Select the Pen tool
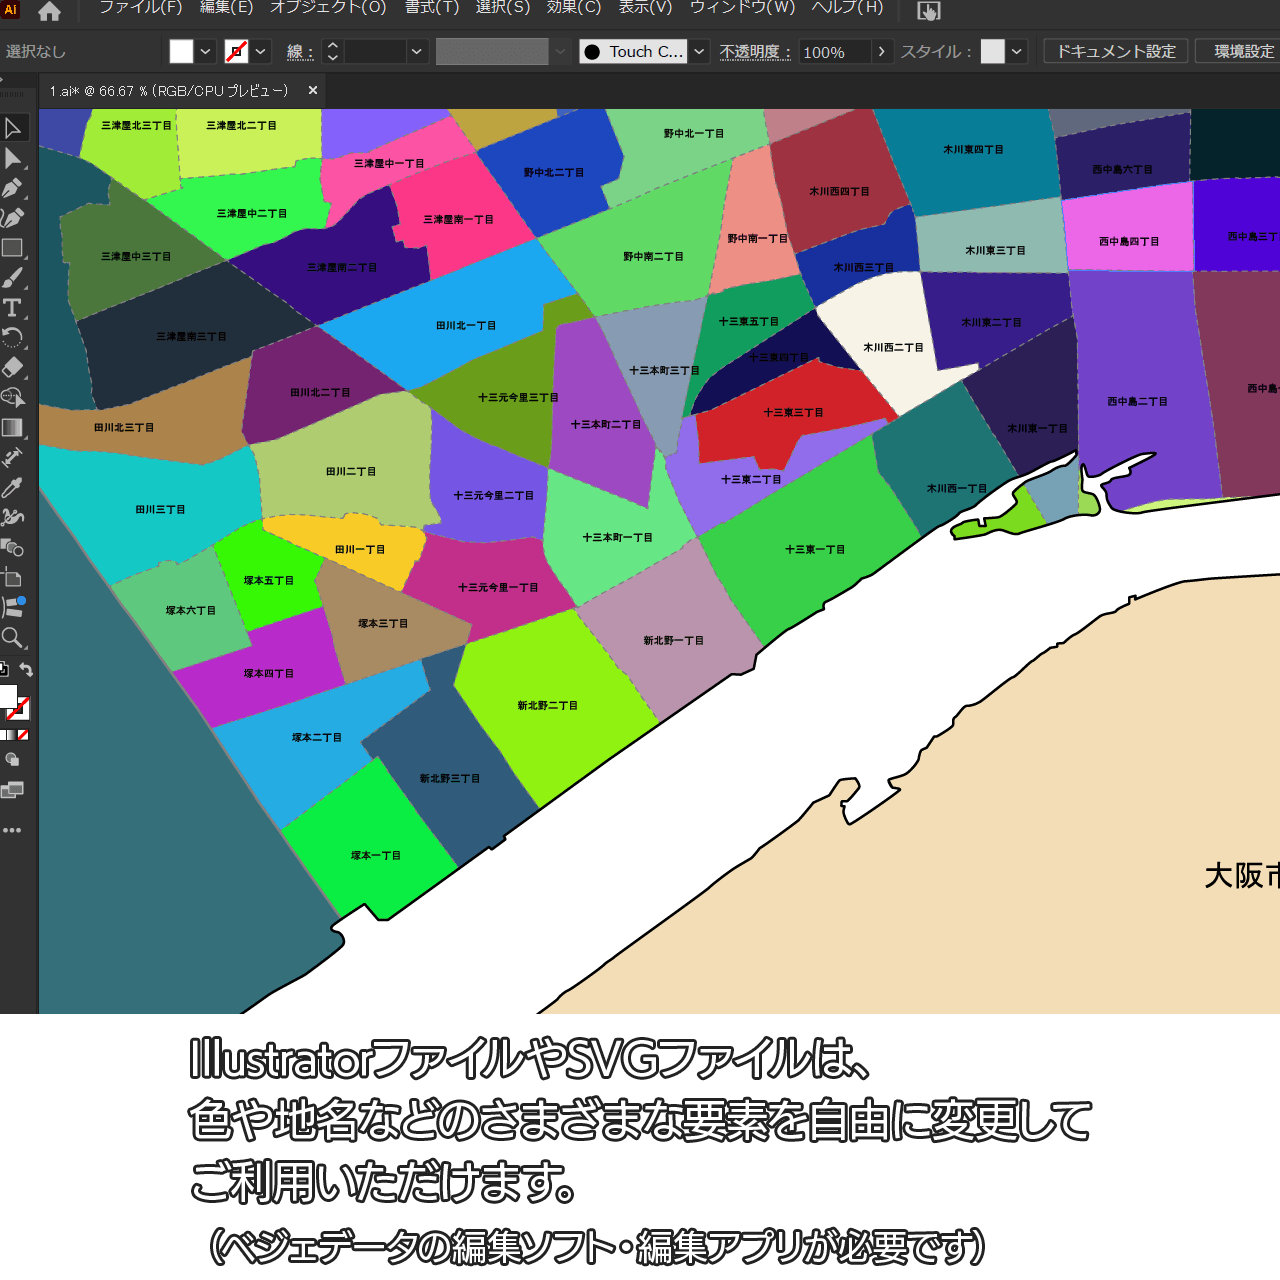Screen dimensions: 1280x1280 (13, 188)
